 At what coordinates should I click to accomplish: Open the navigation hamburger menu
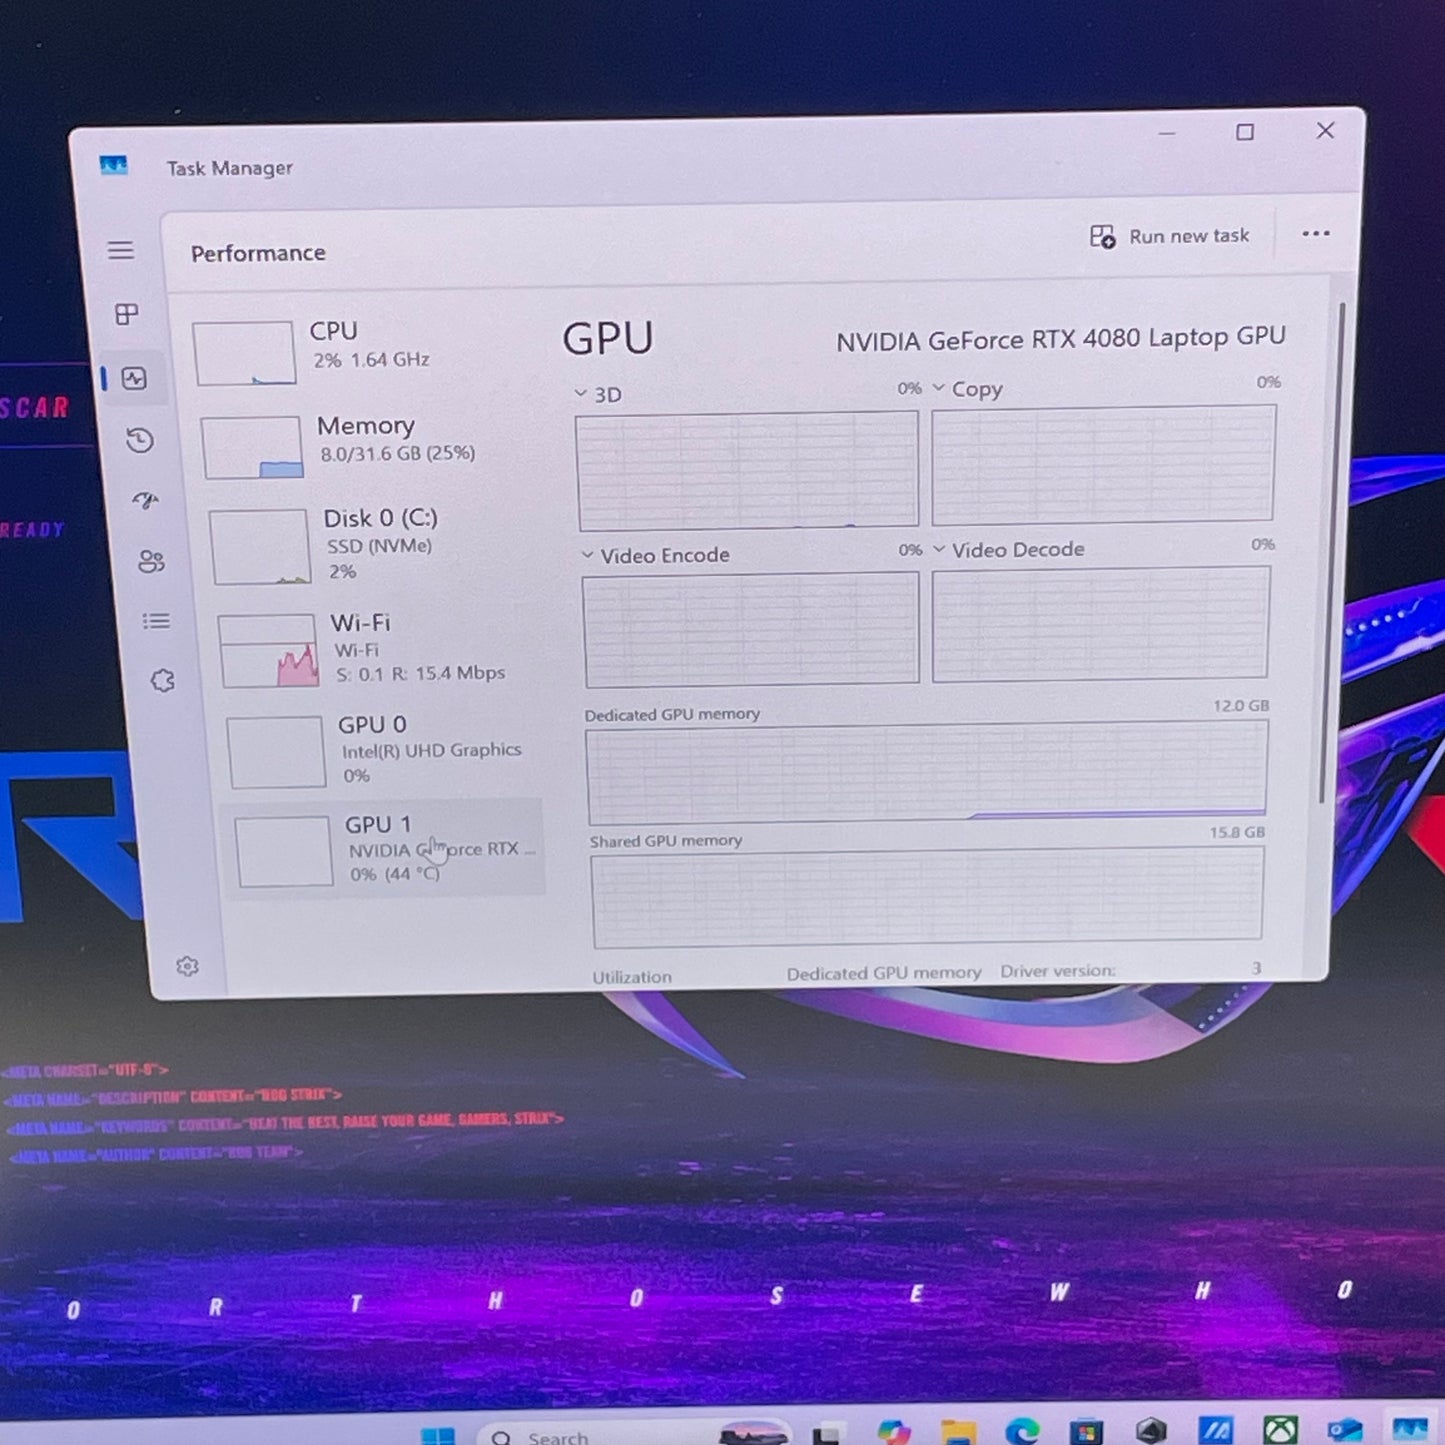point(121,251)
